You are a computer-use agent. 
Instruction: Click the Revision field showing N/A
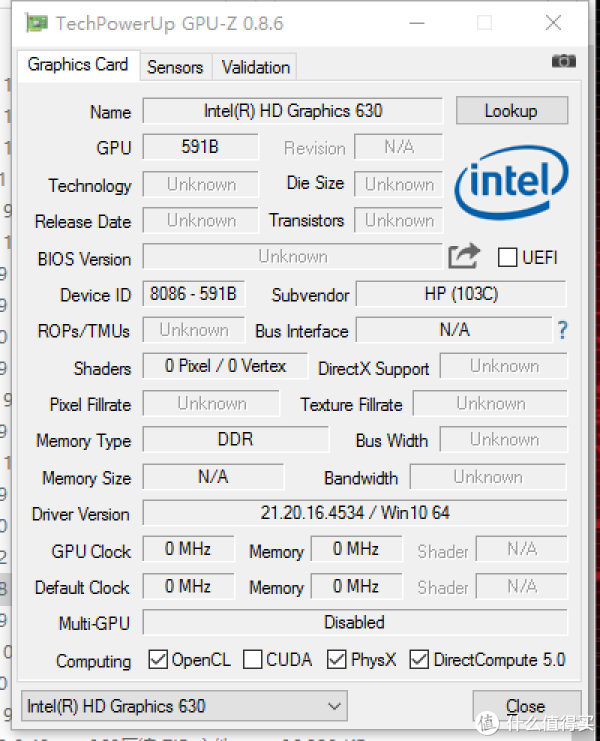pyautogui.click(x=399, y=147)
